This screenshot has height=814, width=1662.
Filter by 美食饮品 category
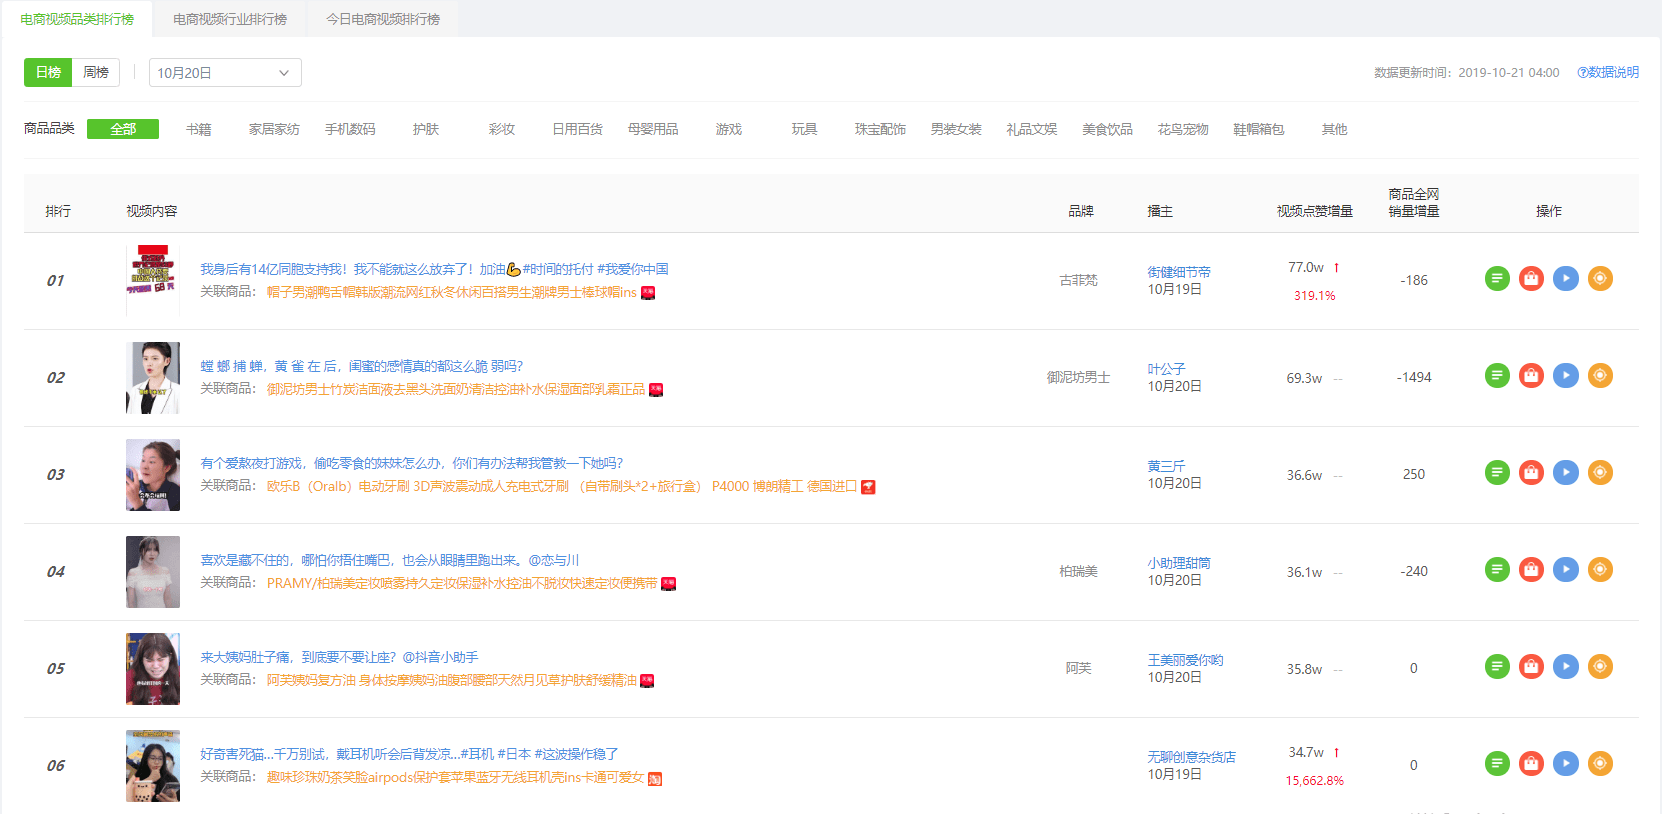point(1107,130)
